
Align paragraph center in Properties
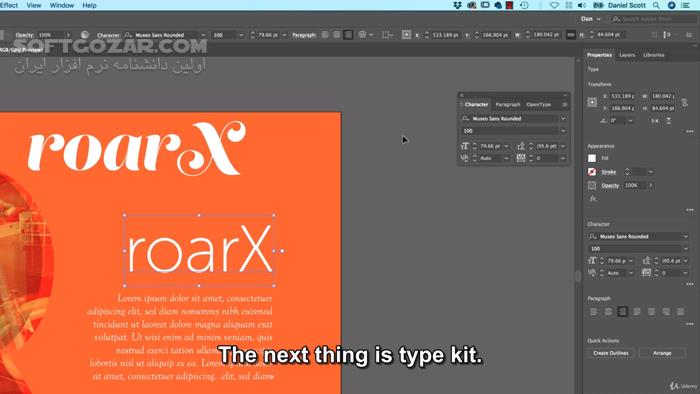(608, 311)
